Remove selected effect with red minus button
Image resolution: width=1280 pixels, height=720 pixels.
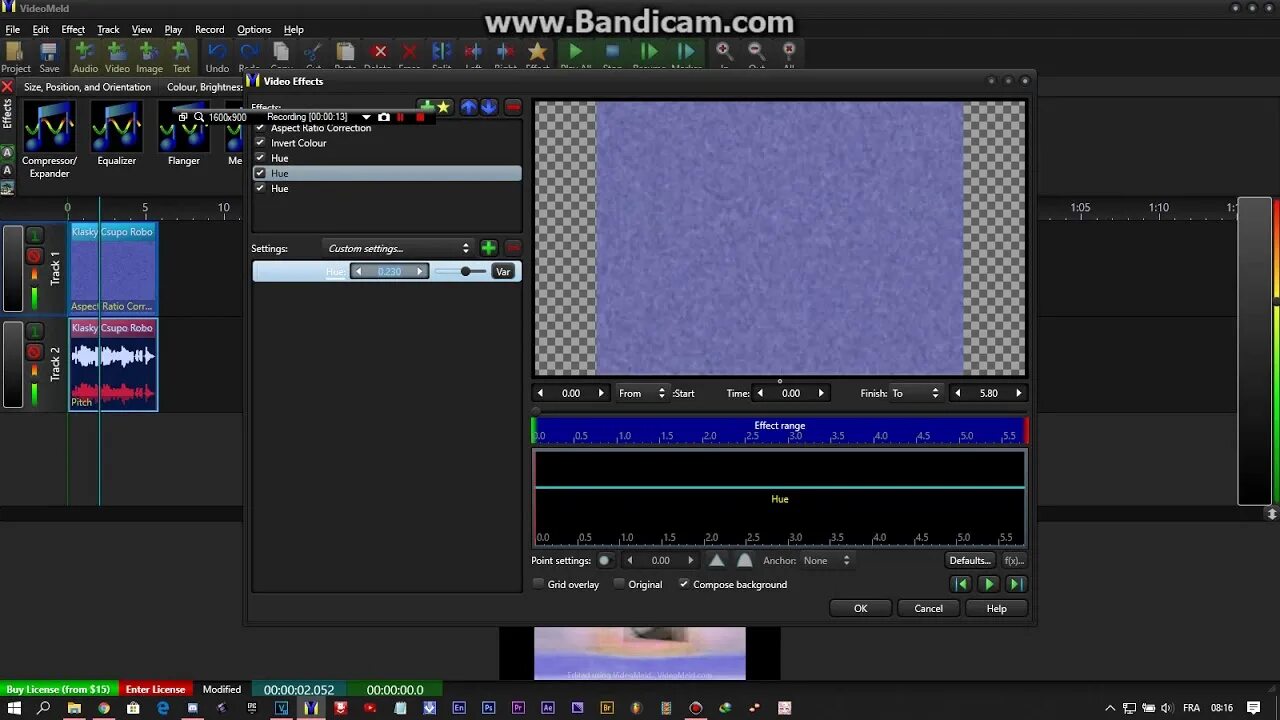coord(513,107)
